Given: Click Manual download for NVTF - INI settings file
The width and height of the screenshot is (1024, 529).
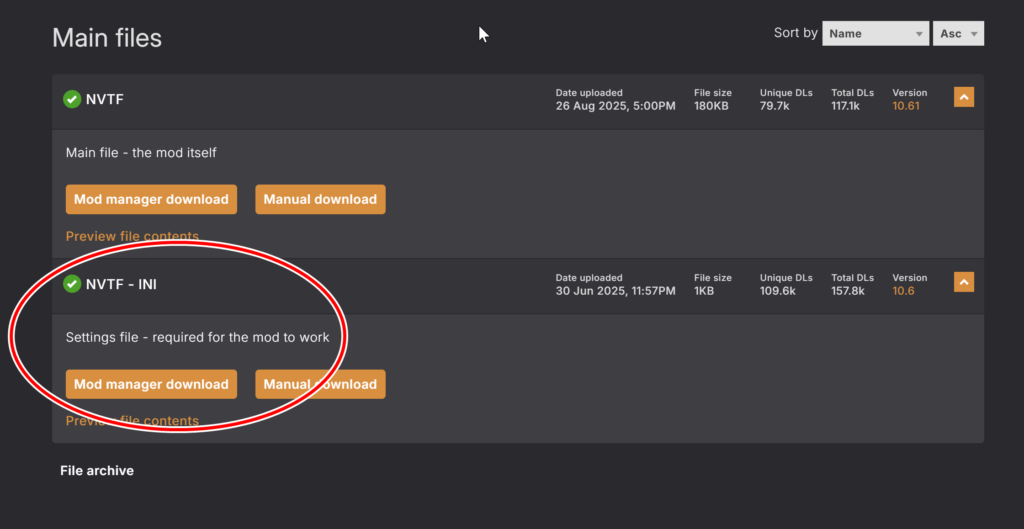Looking at the screenshot, I should point(320,384).
